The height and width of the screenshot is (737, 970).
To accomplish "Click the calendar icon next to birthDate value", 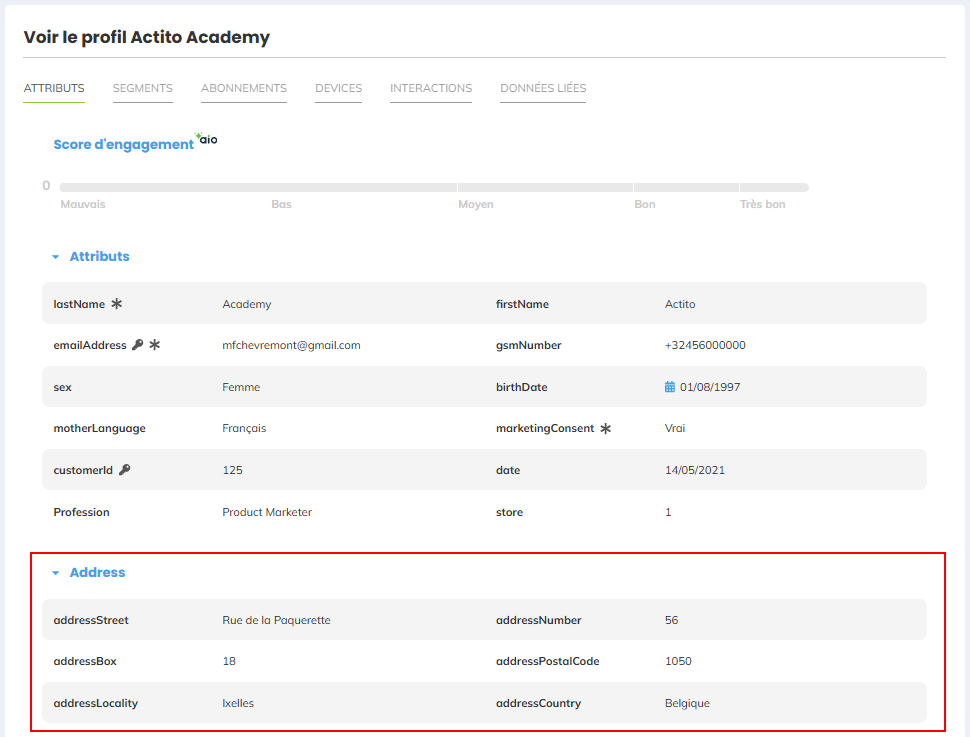I will point(670,387).
